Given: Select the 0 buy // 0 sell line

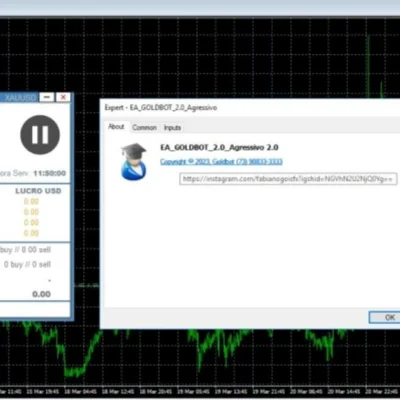Looking at the screenshot, I should click(27, 265).
